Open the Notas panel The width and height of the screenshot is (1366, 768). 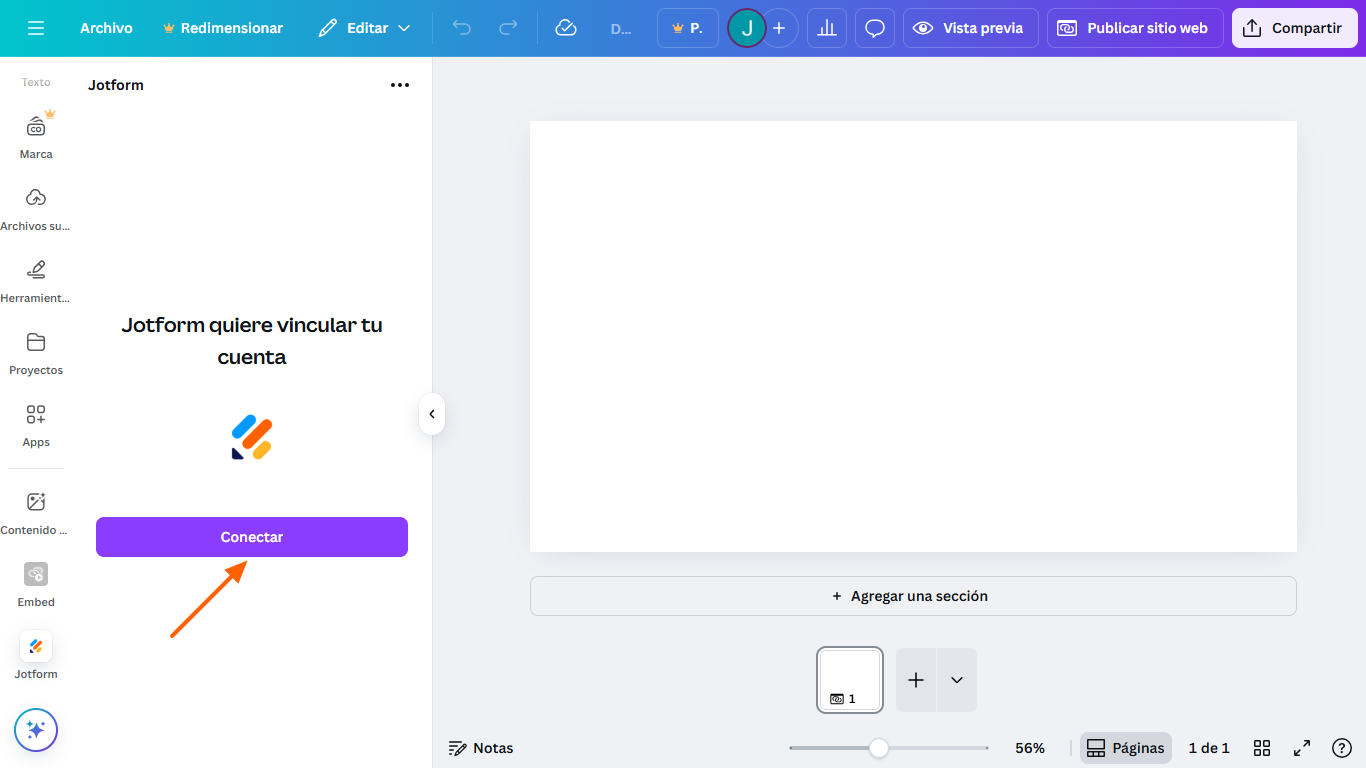coord(481,748)
